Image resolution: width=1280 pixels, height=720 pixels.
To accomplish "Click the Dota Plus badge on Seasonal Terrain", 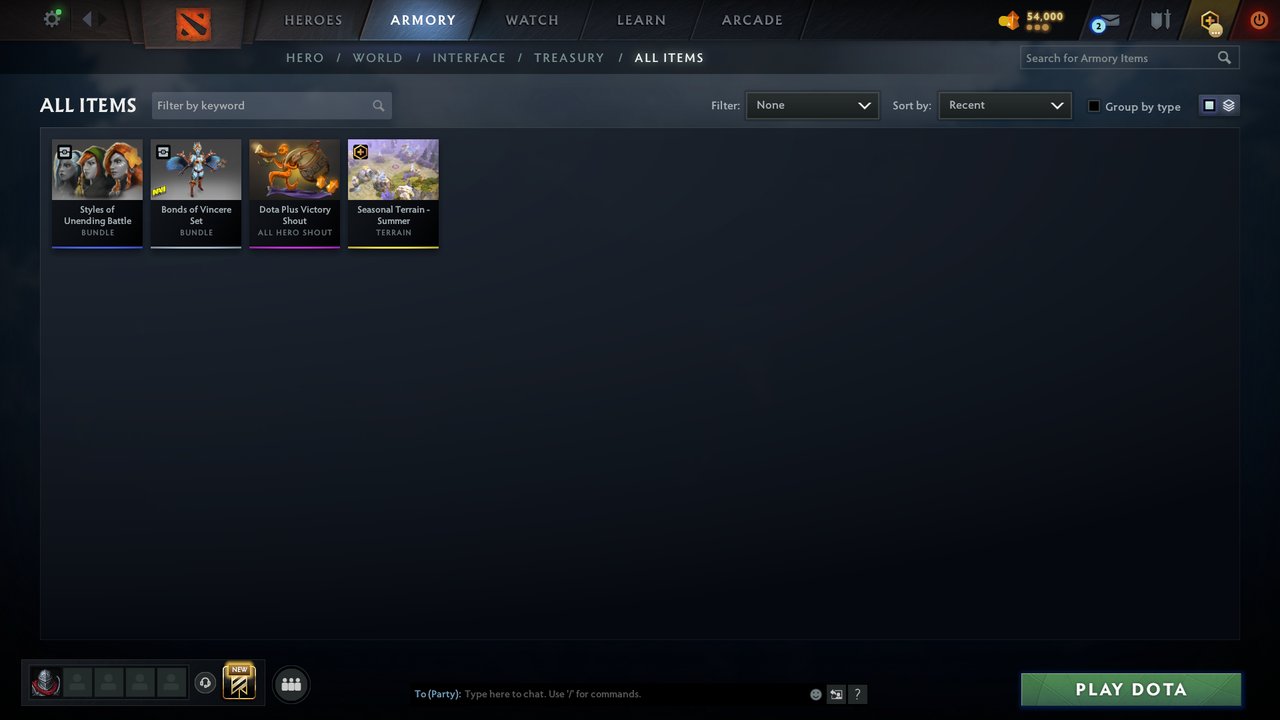I will pyautogui.click(x=360, y=152).
